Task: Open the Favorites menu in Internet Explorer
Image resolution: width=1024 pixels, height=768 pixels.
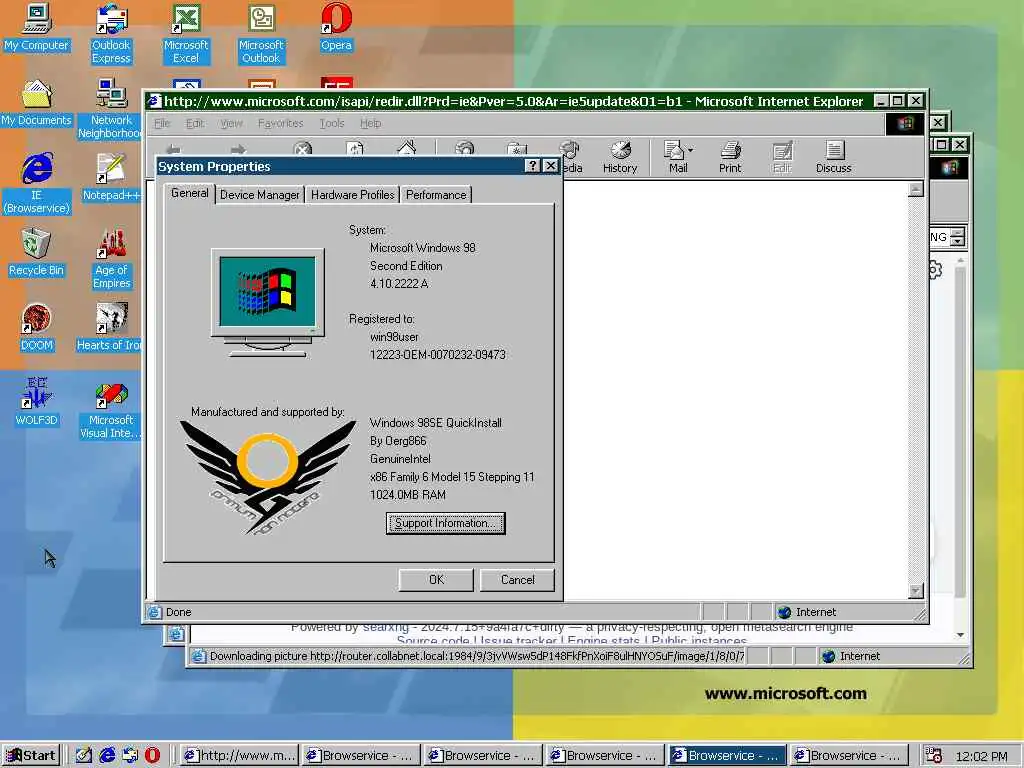Action: pos(280,123)
